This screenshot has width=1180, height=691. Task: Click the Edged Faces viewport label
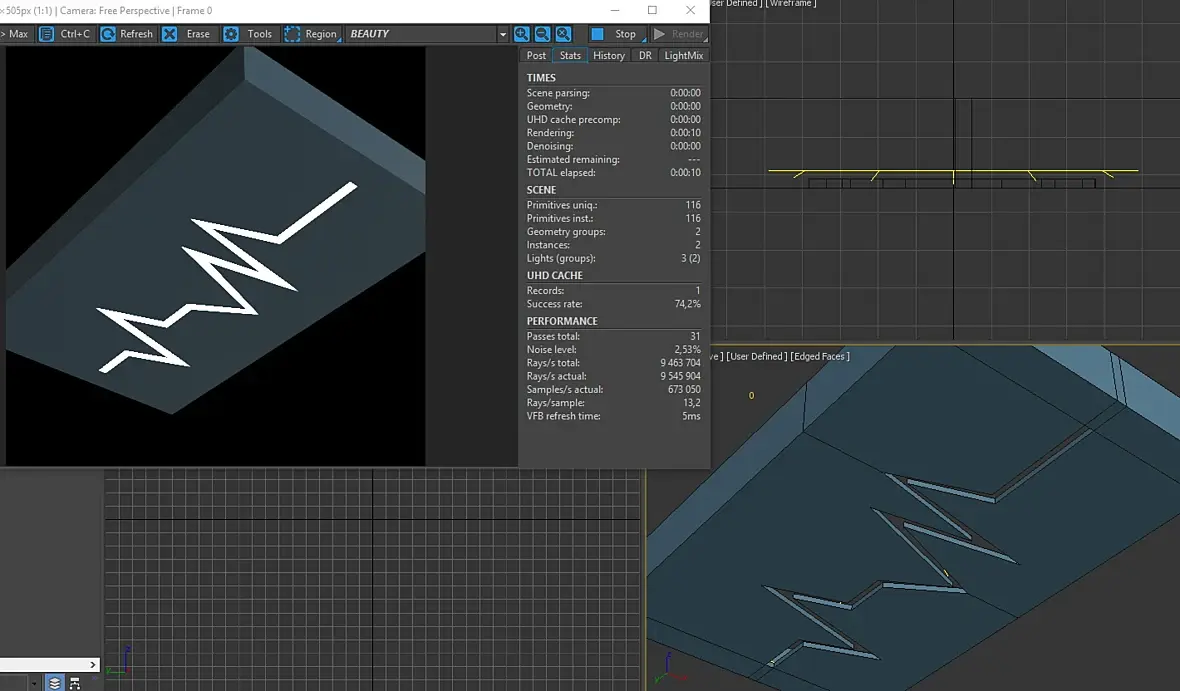coord(820,356)
